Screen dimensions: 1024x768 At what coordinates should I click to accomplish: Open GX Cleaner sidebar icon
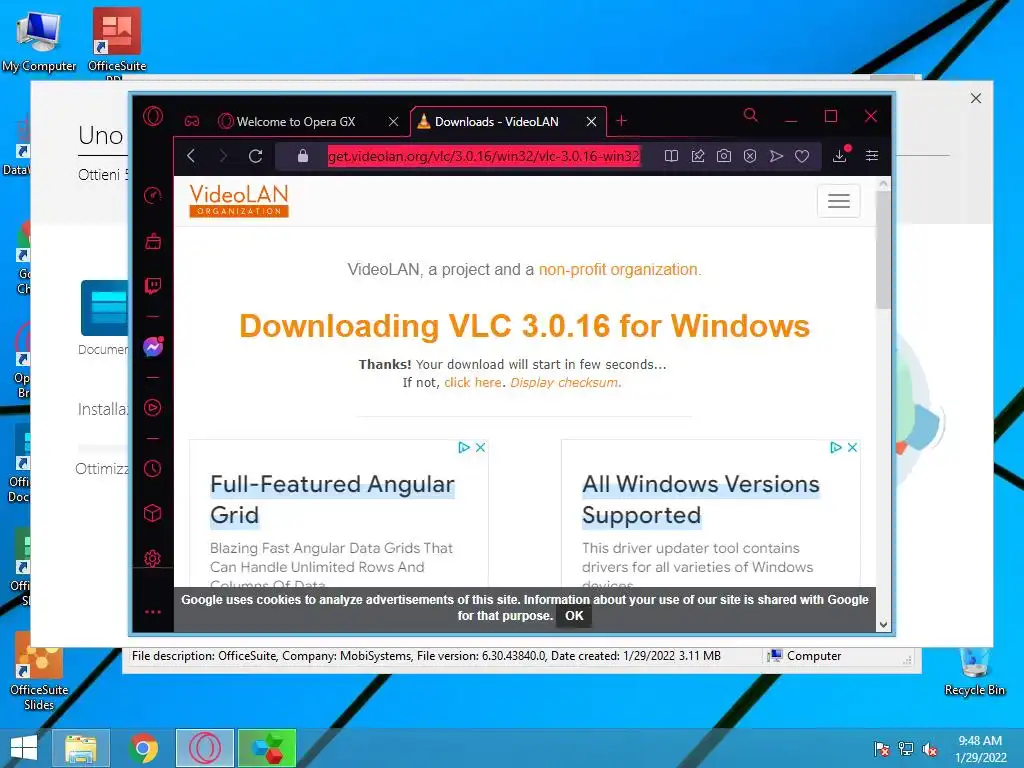[153, 241]
